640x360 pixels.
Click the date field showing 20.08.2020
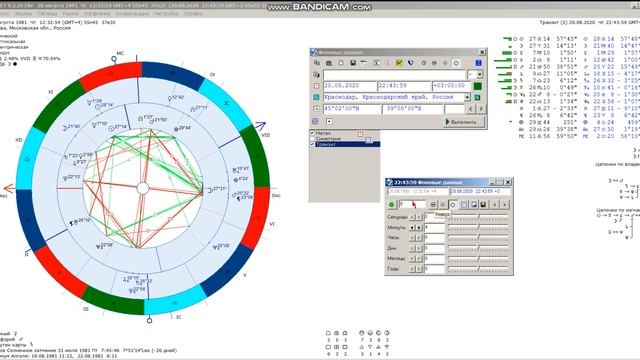click(x=350, y=86)
